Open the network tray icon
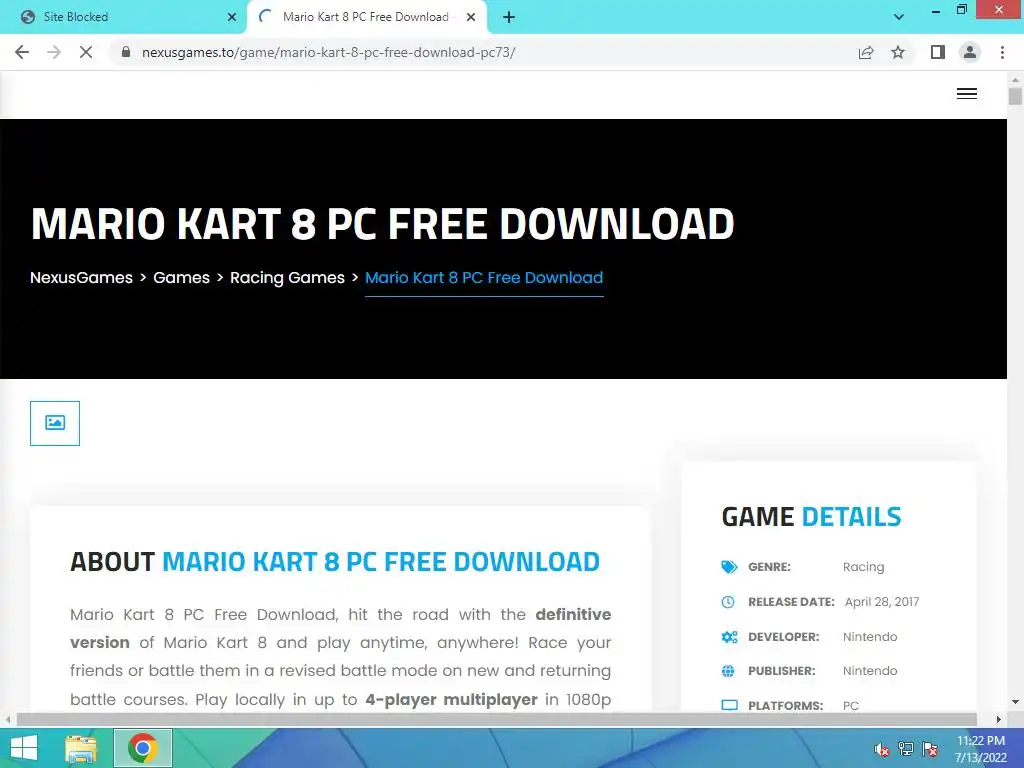Screen dimensions: 1024x768 coord(906,748)
